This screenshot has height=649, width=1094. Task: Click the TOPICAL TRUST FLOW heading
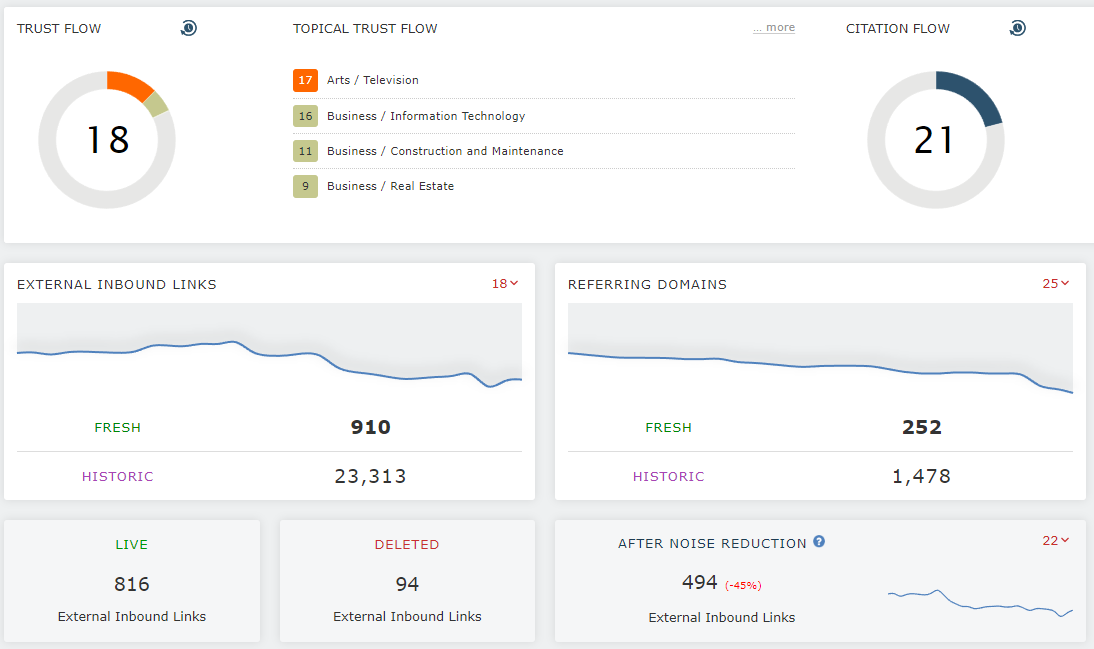365,29
